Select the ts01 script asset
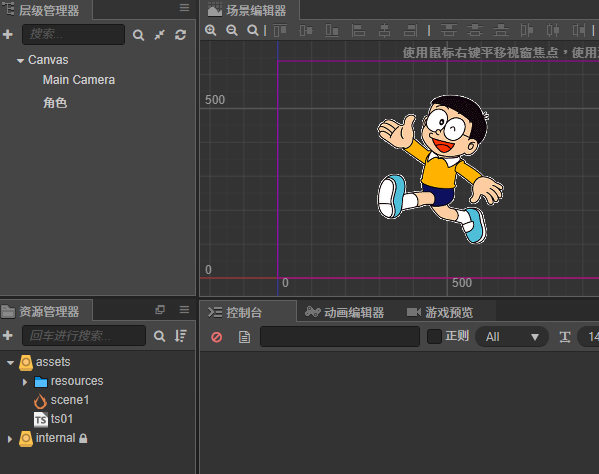This screenshot has height=474, width=599. [62, 419]
